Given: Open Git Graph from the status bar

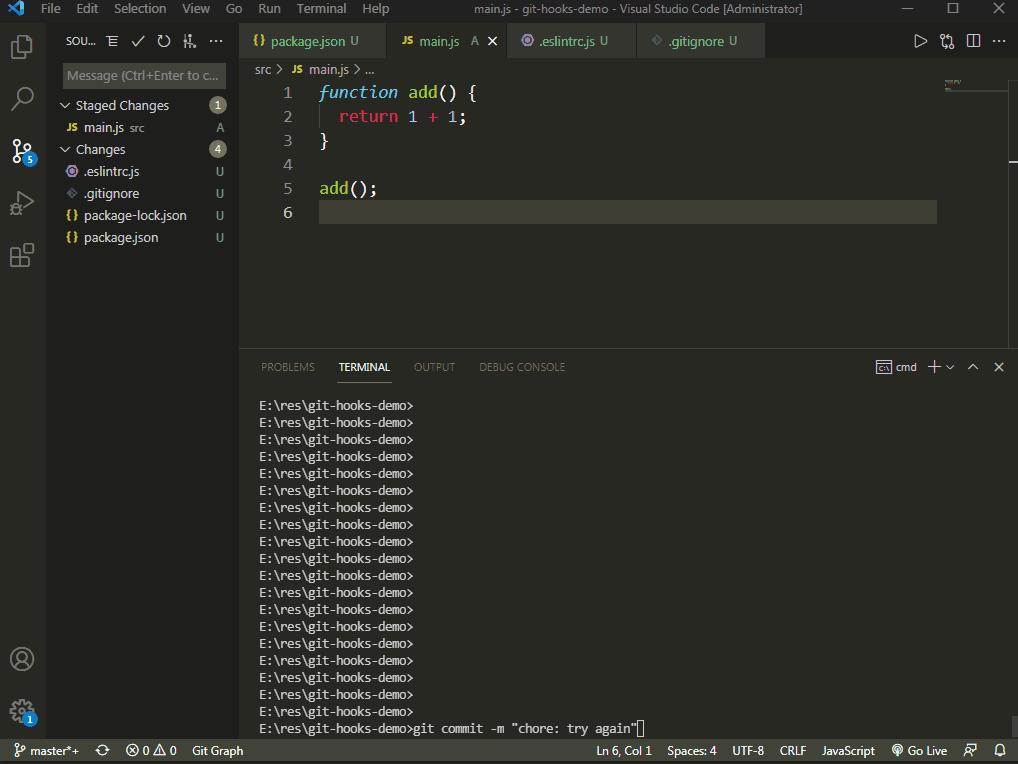Looking at the screenshot, I should coord(217,750).
